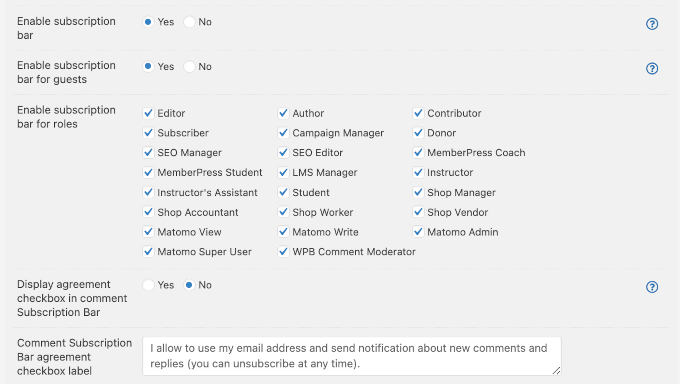Viewport: 680px width, 384px height.
Task: Uncheck WPB Comment Moderator role
Action: 283,252
